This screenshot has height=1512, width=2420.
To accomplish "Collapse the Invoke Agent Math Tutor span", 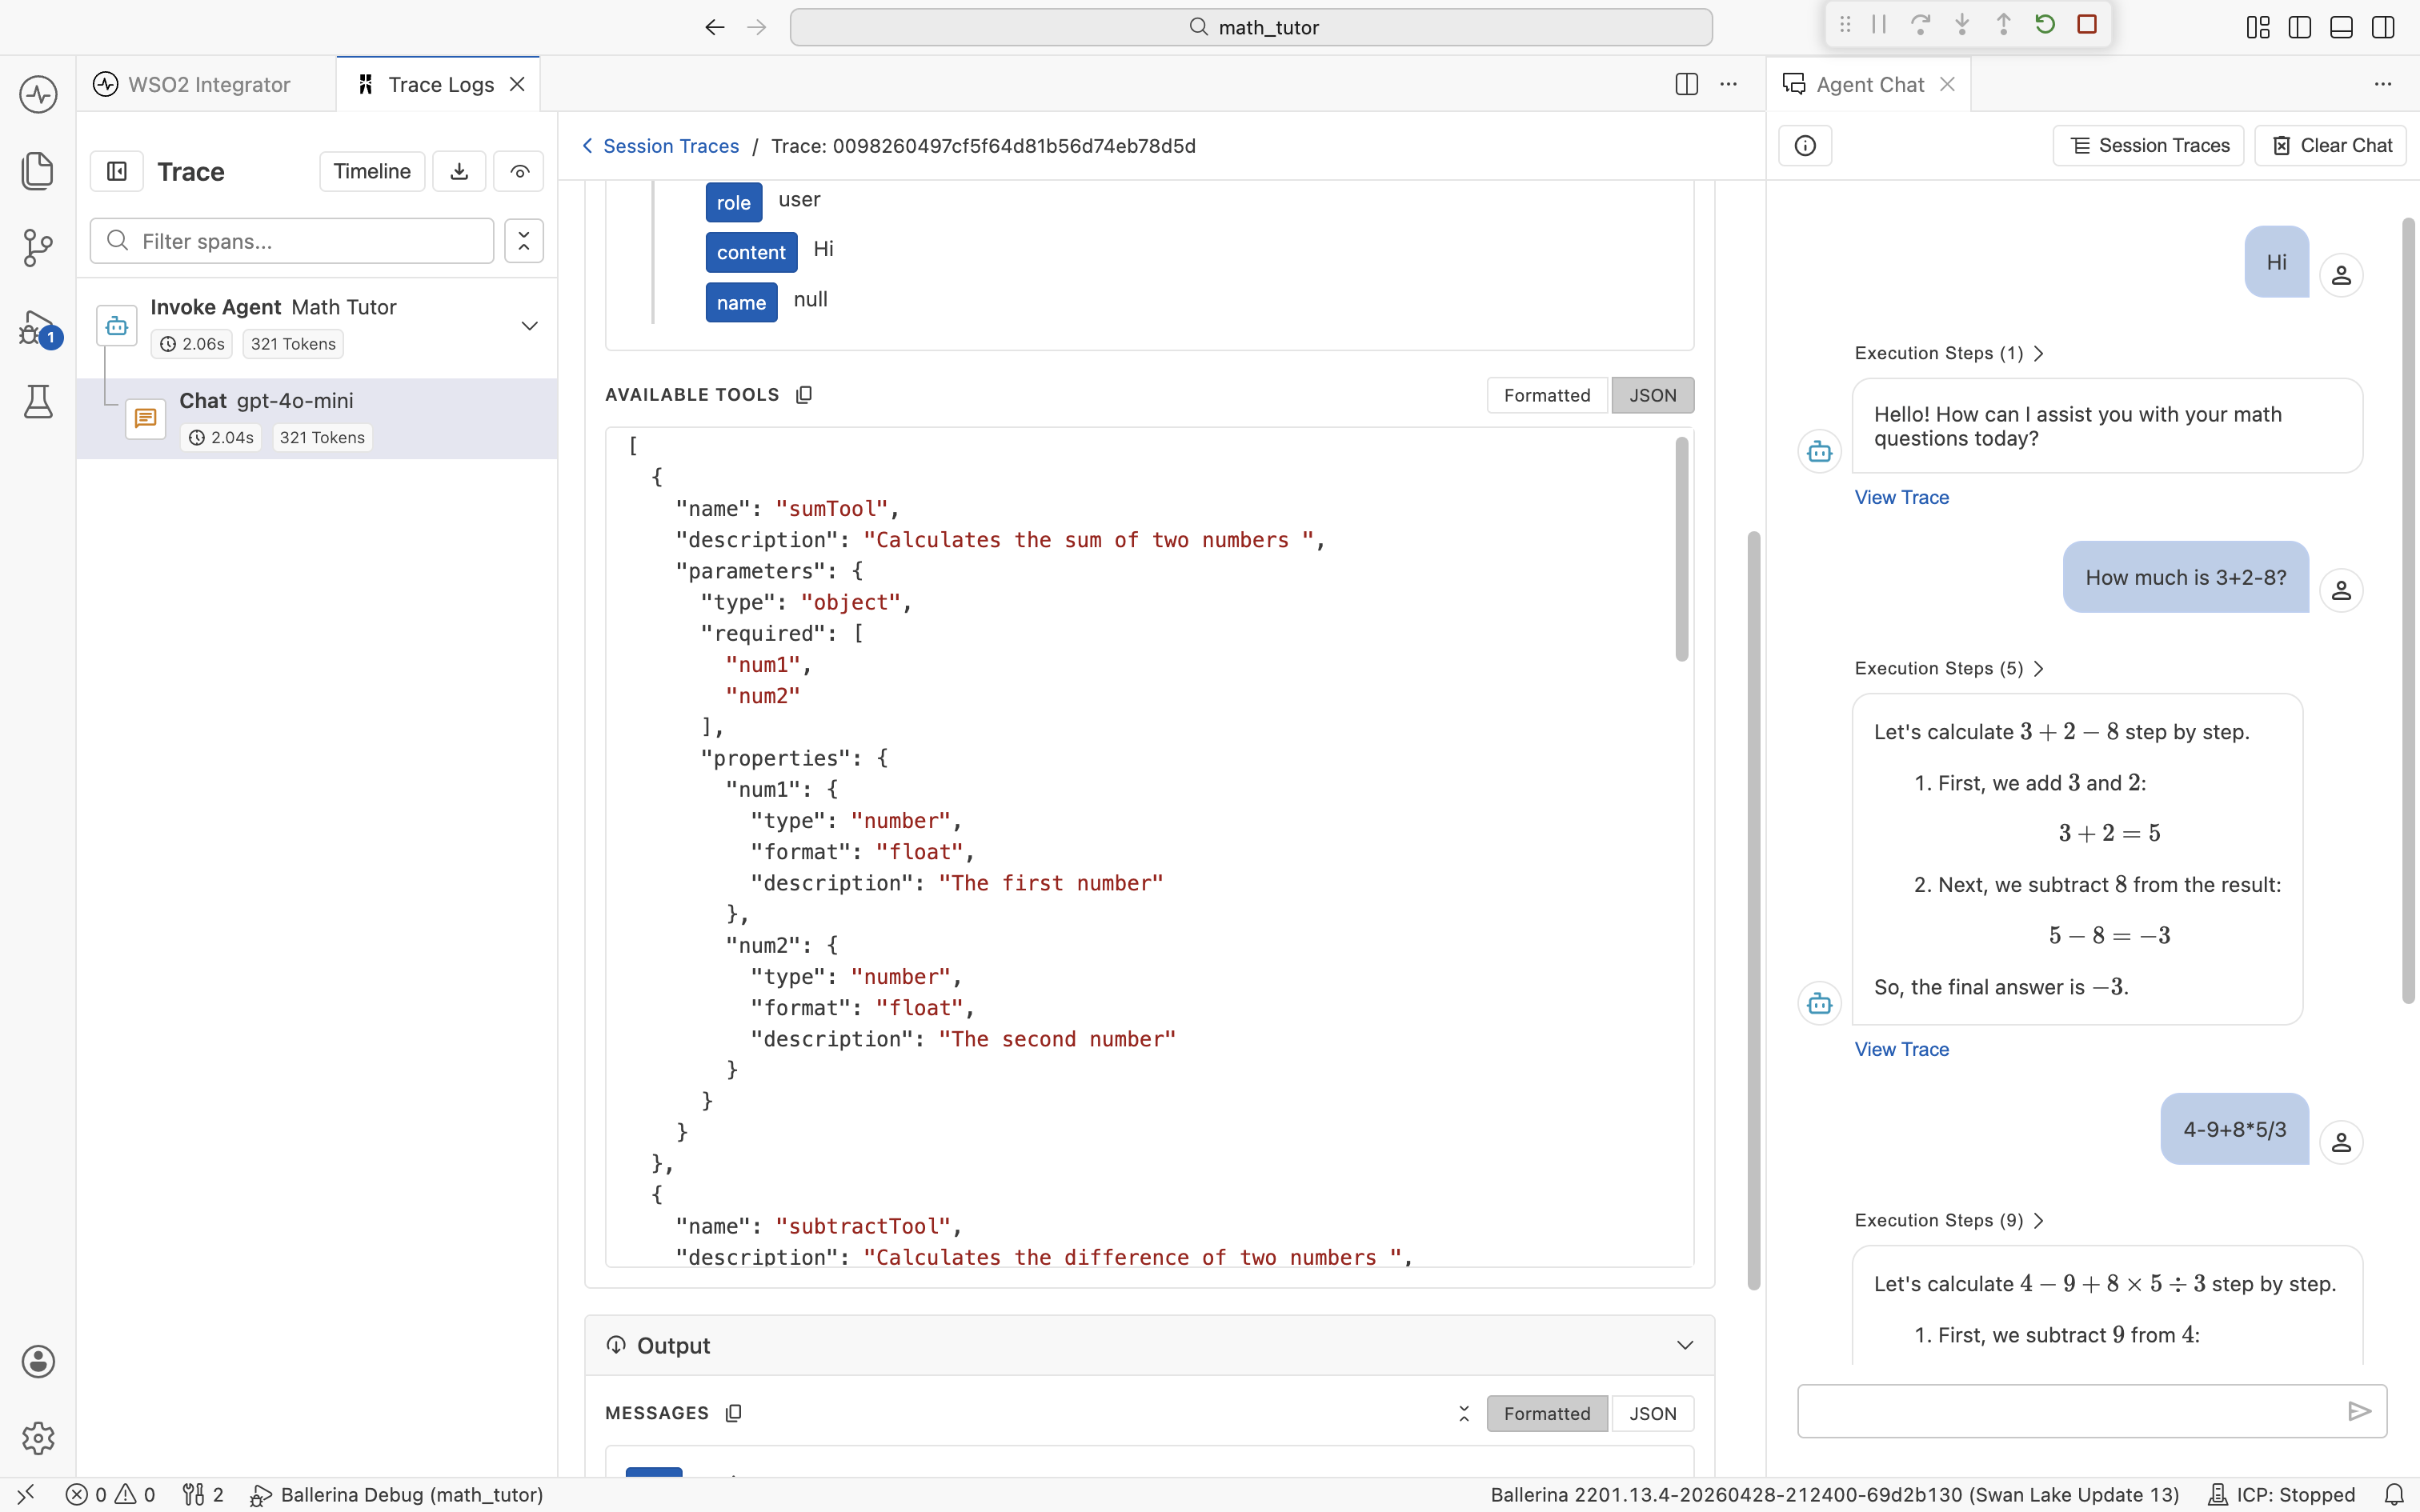I will [x=530, y=326].
